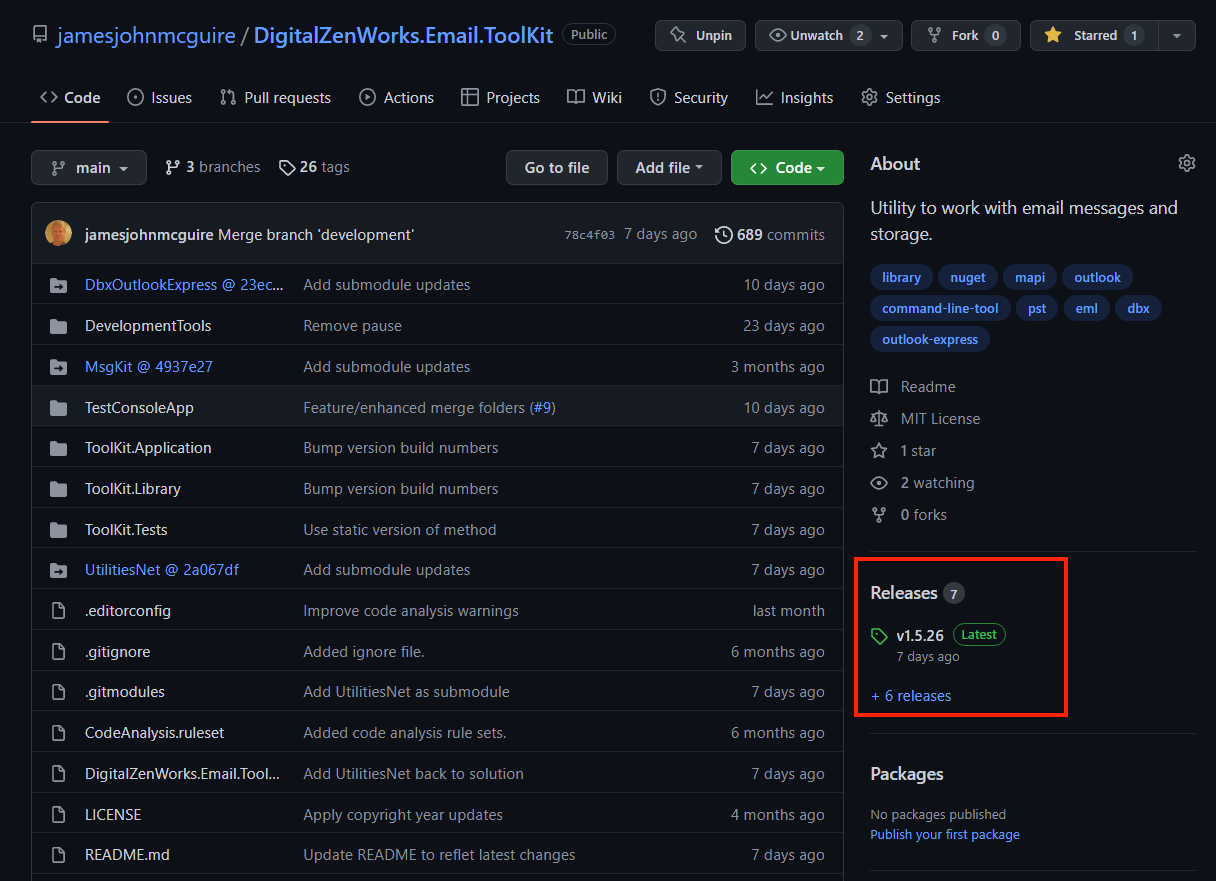View the + 6 releases link
Image resolution: width=1216 pixels, height=881 pixels.
click(x=911, y=696)
